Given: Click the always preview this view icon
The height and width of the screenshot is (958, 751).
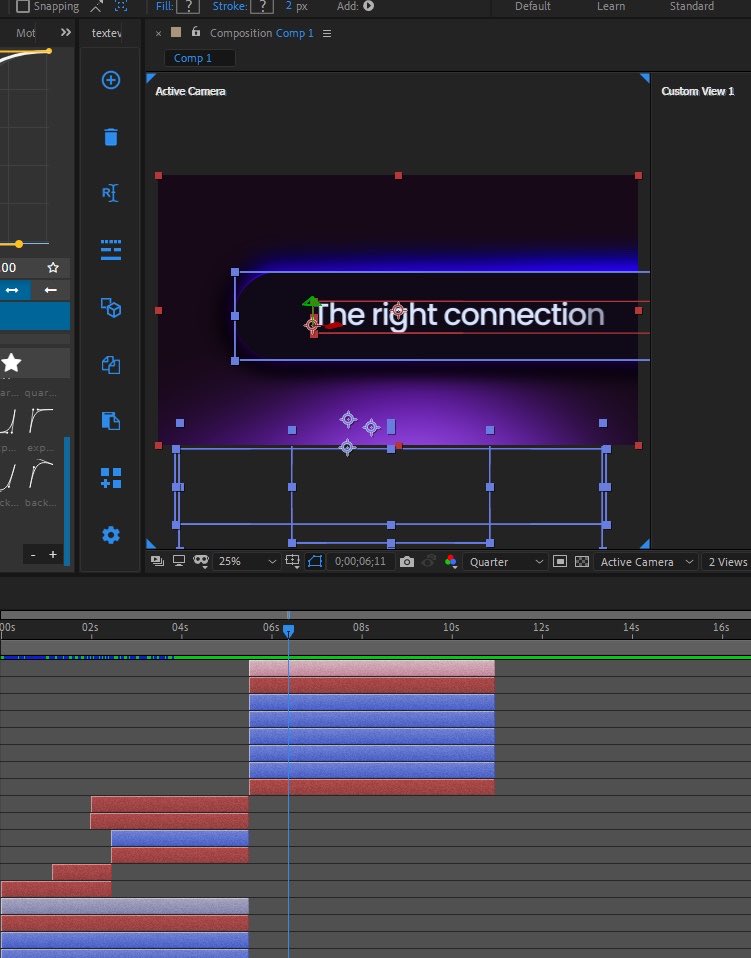Looking at the screenshot, I should tap(157, 561).
